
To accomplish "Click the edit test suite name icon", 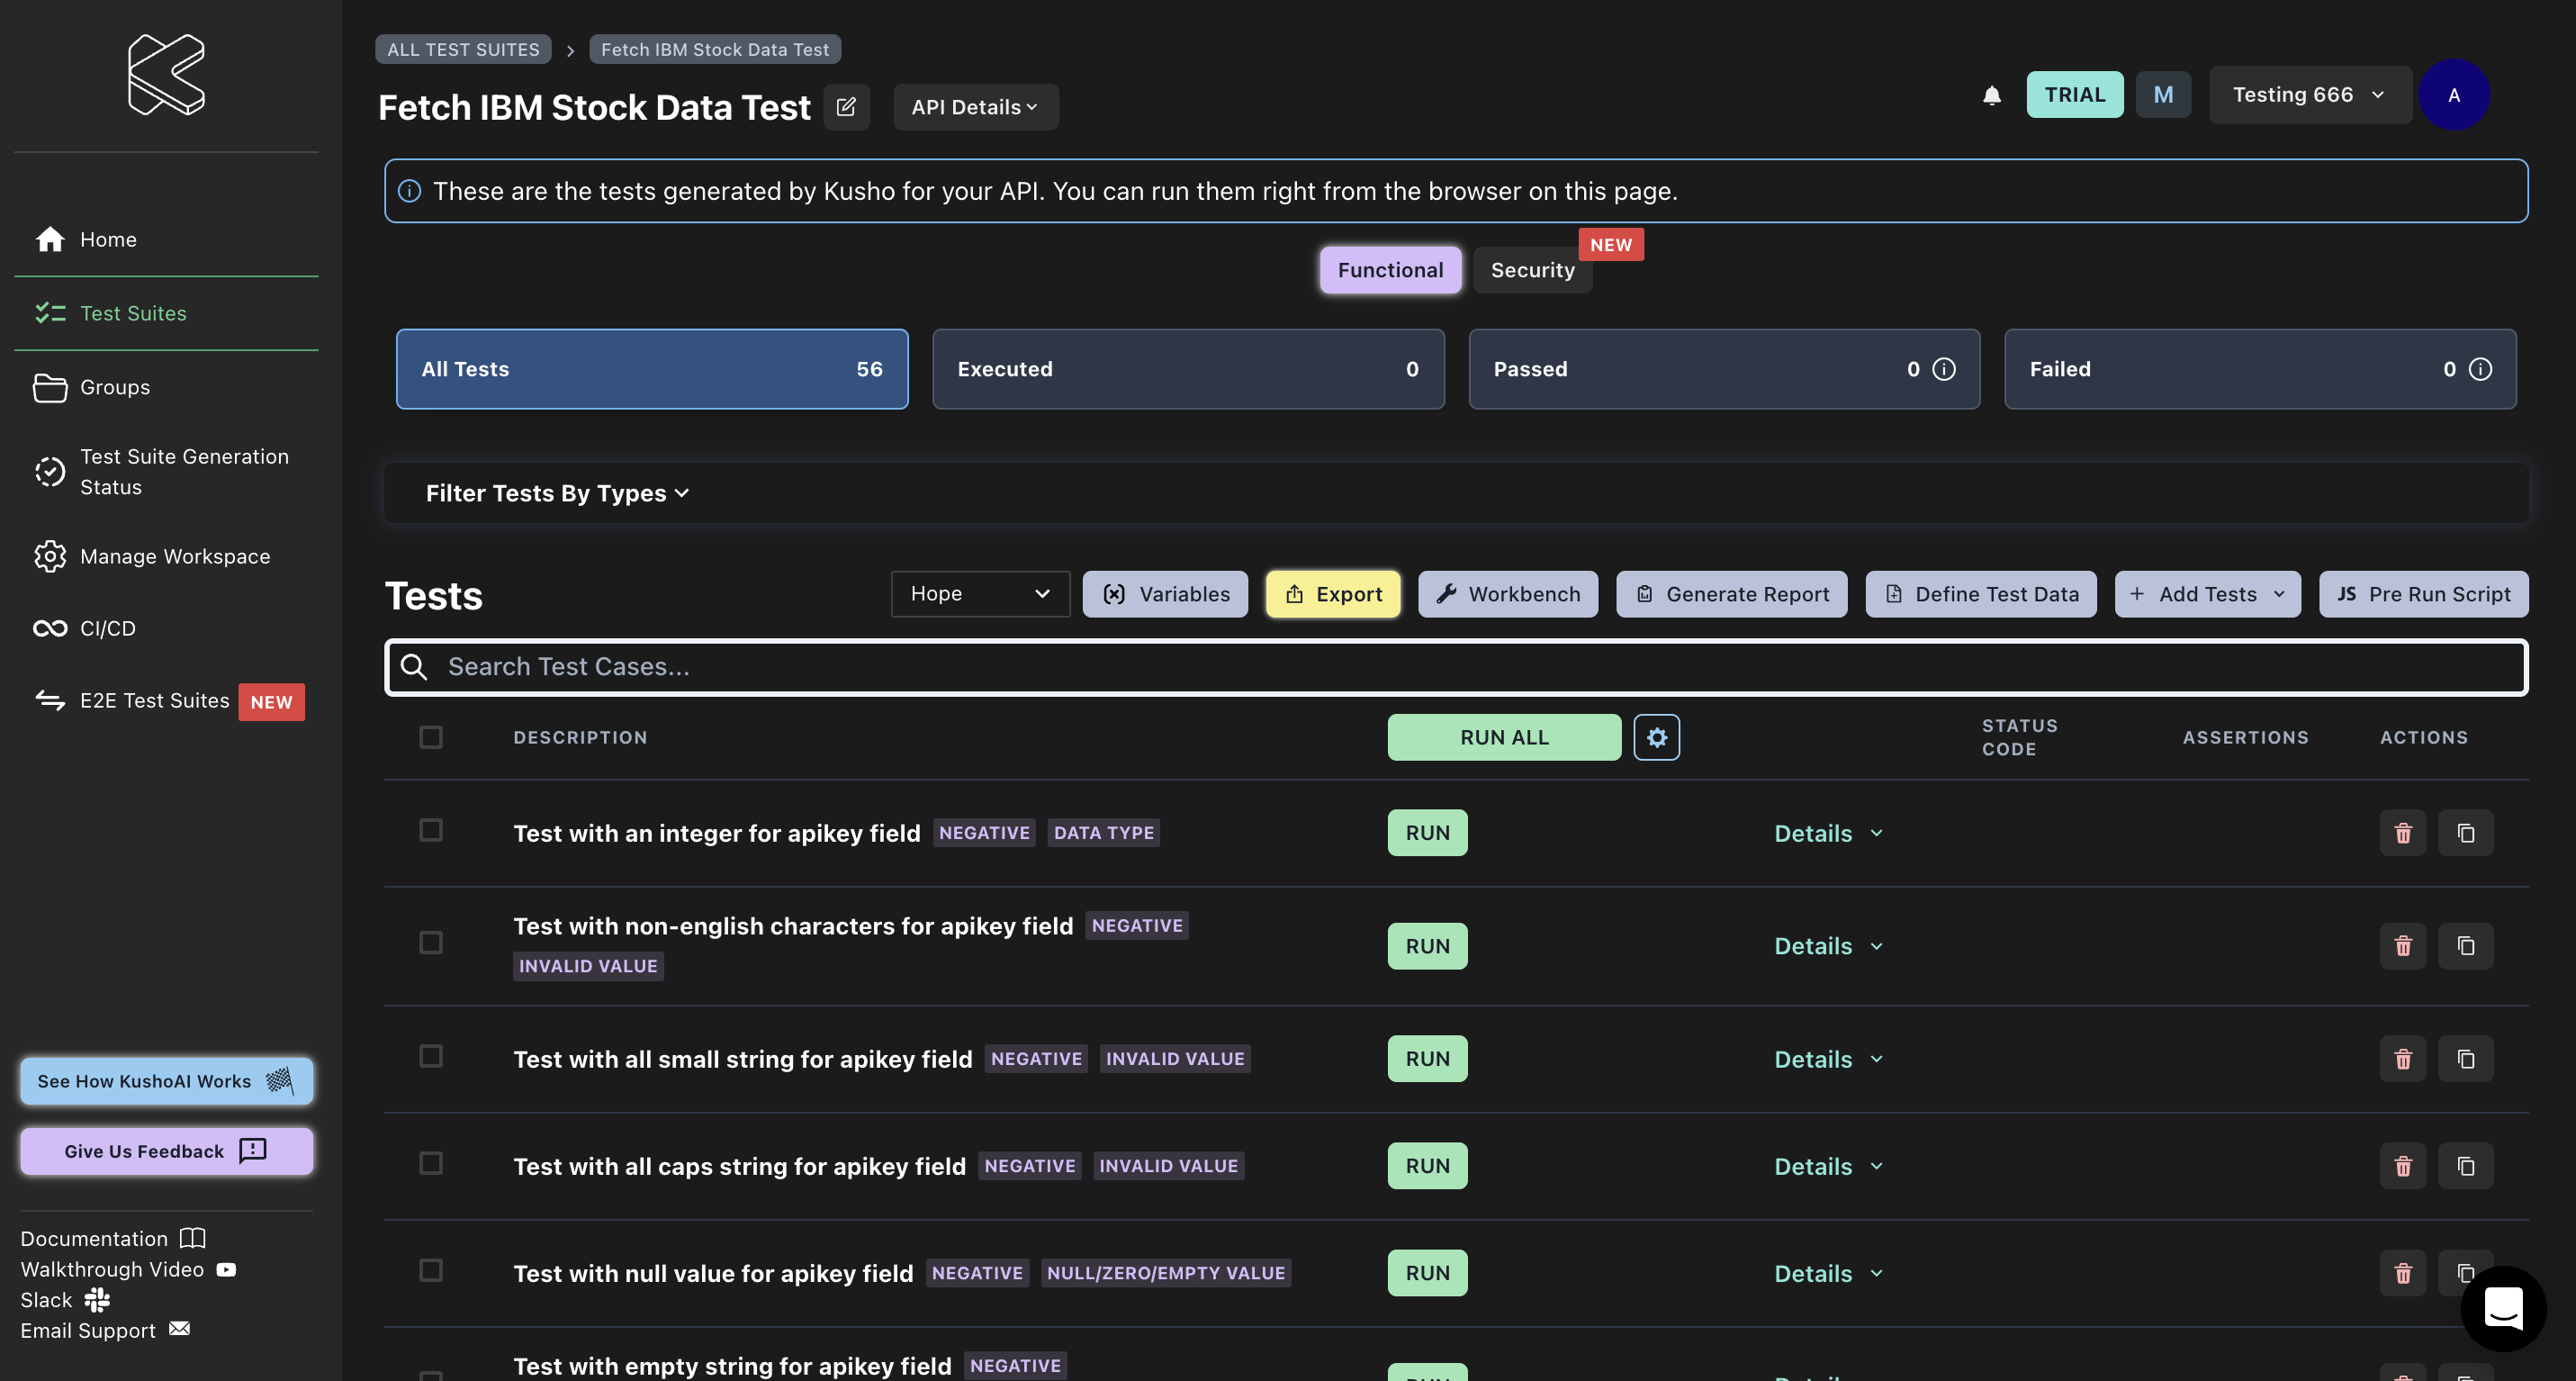I will tap(846, 107).
